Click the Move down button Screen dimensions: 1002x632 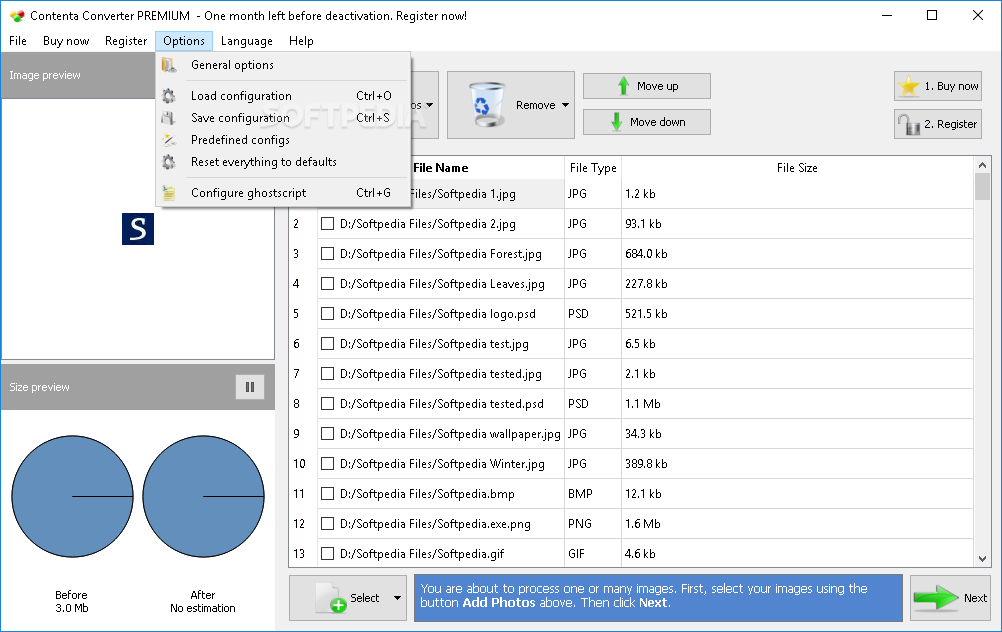(647, 121)
